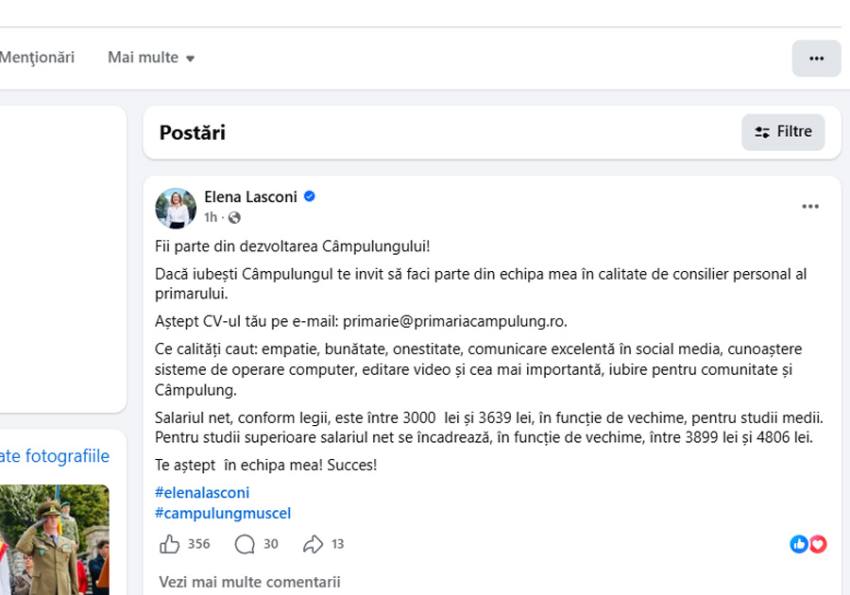Viewport: 850px width, 595px height.
Task: Open the post's 1h timestamp
Action: coord(210,217)
